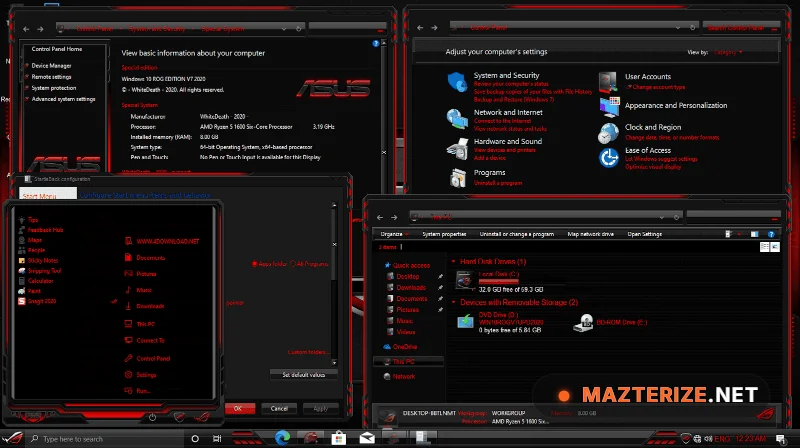Open Pictures in start menu right column

pos(140,273)
